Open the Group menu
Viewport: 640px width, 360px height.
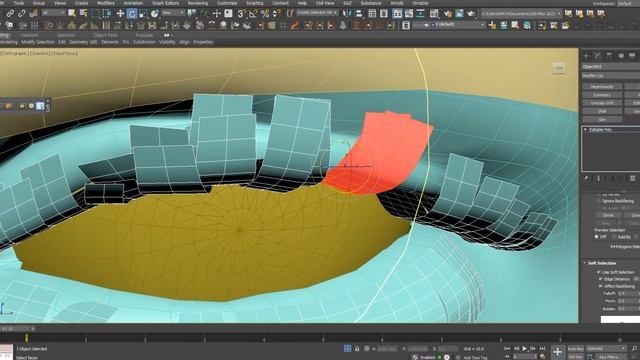coord(39,3)
